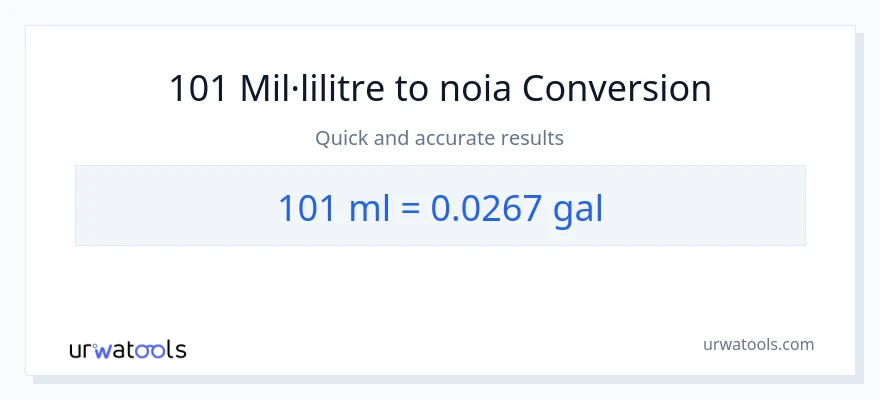
Task: Click the 'ools' letters of the logo
Action: click(x=162, y=349)
